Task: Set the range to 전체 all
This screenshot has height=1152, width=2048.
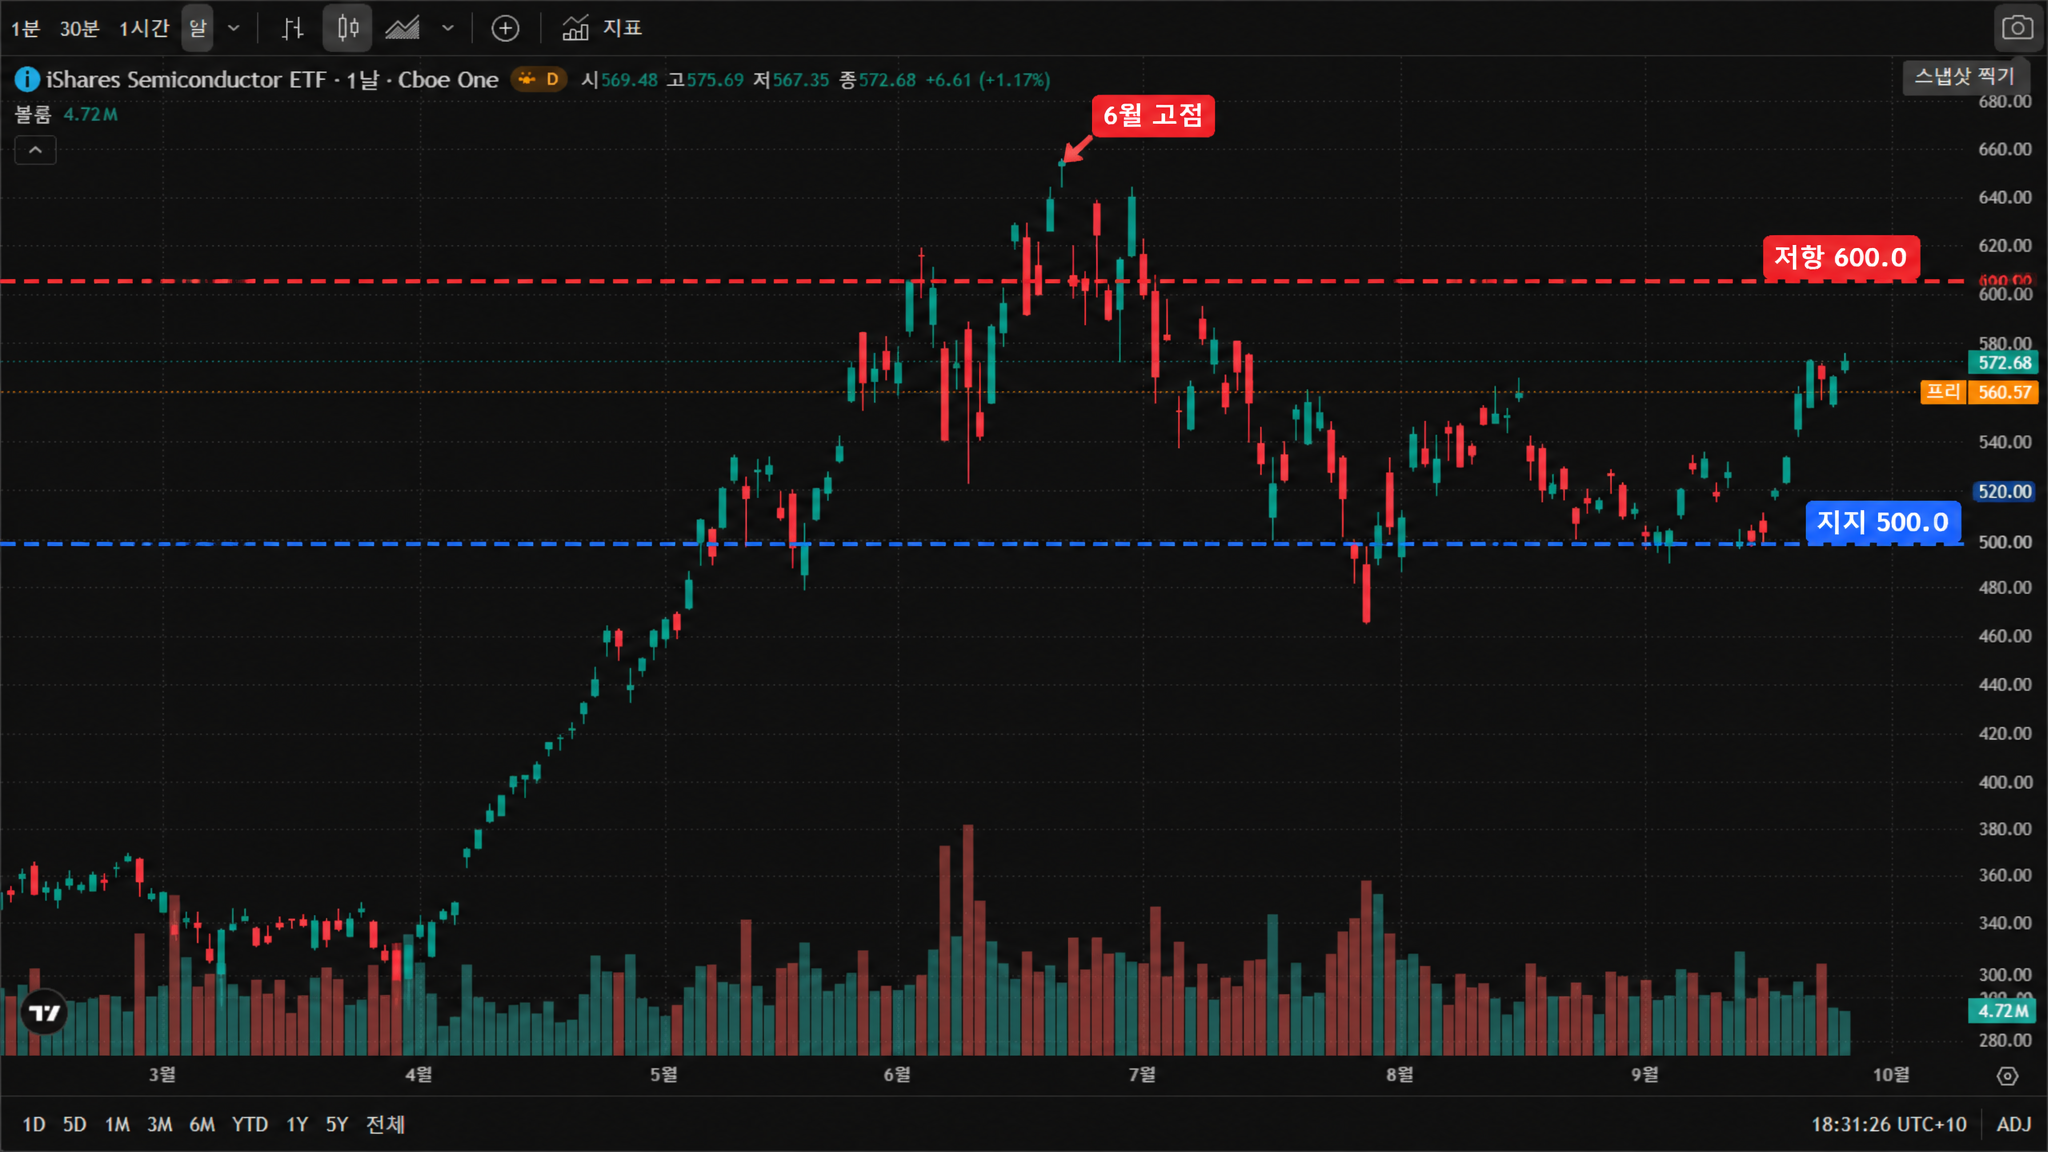Action: [385, 1124]
